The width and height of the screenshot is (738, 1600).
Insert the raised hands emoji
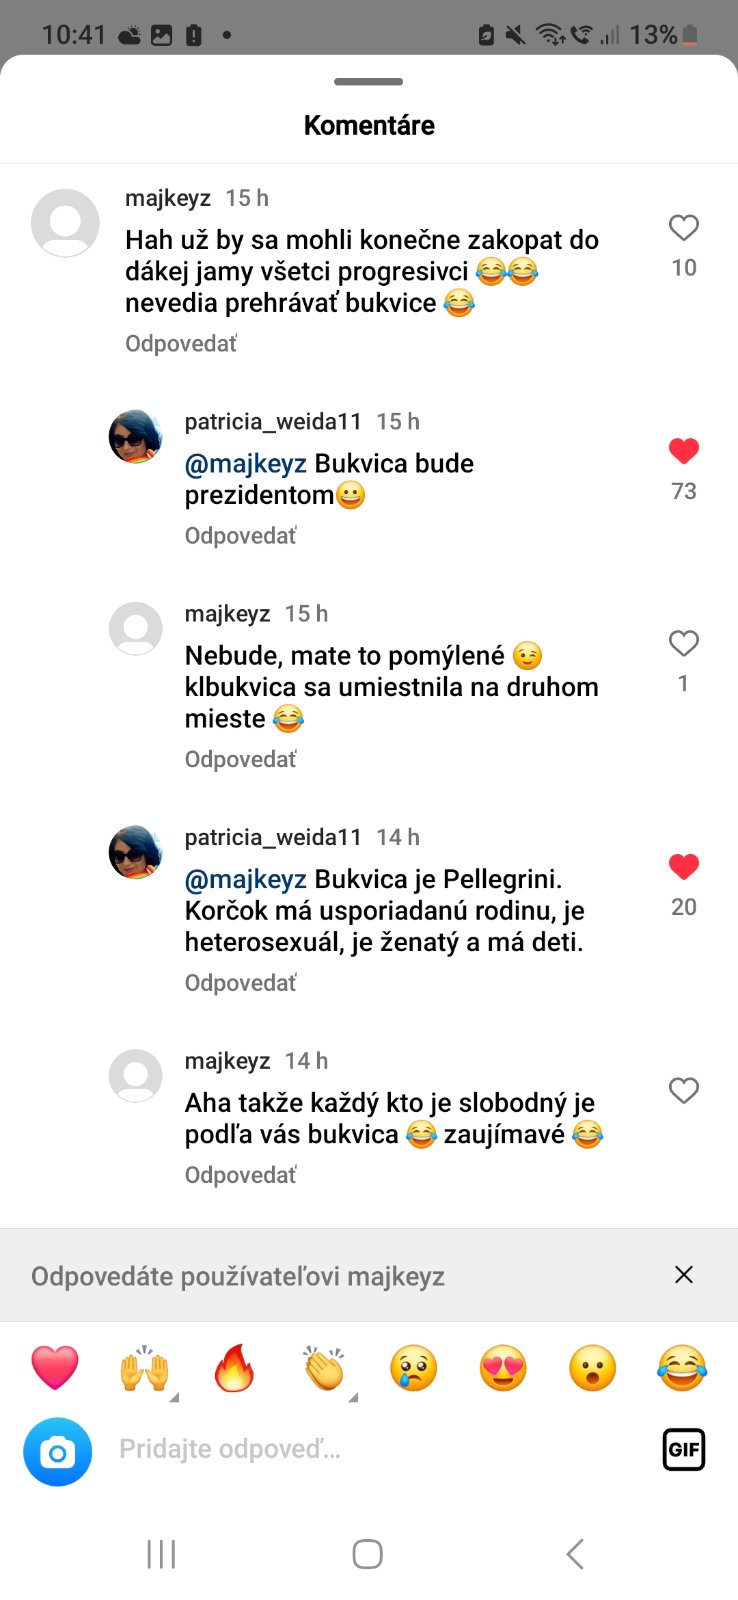click(x=145, y=1369)
